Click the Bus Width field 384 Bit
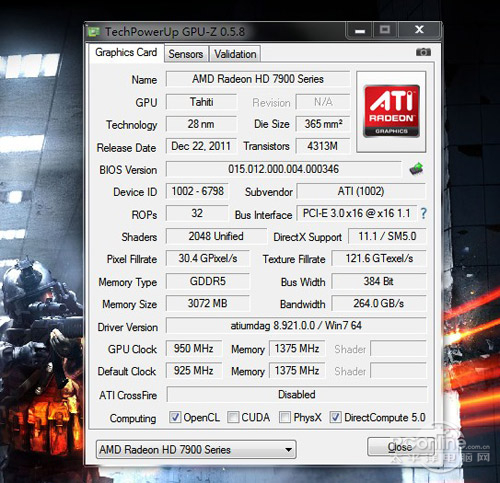 379,281
